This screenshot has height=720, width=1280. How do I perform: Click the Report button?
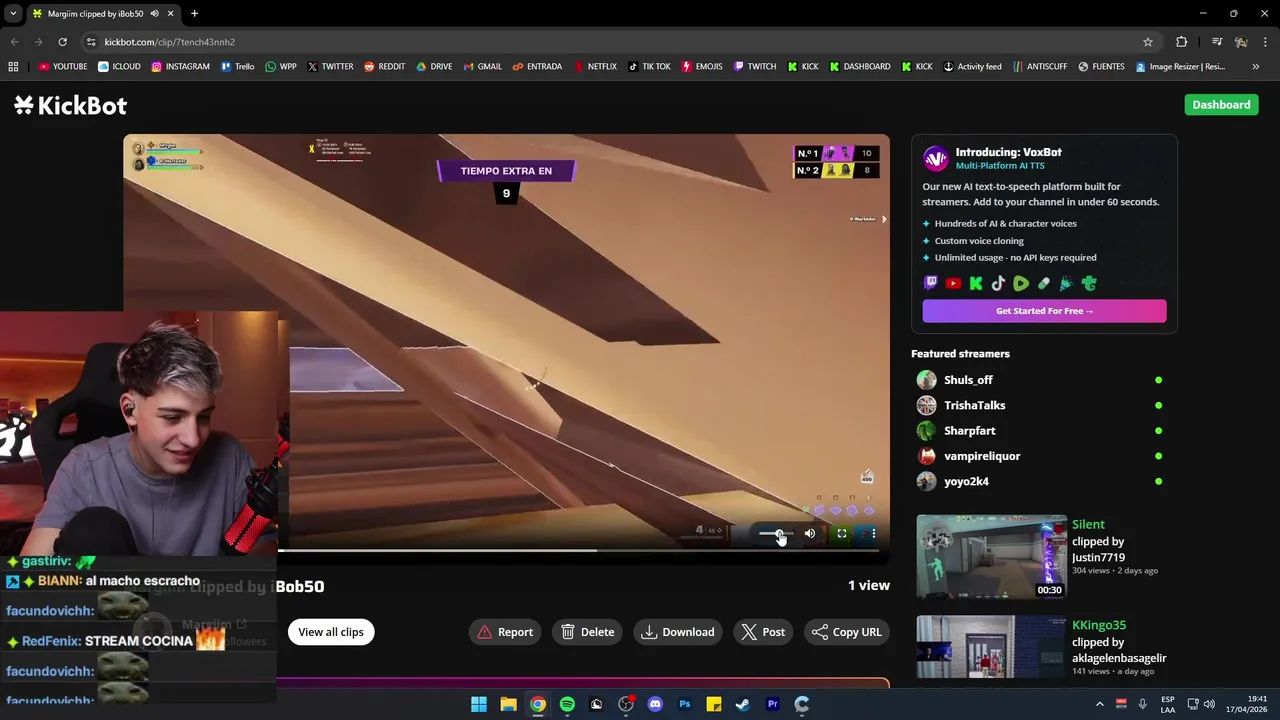click(505, 632)
